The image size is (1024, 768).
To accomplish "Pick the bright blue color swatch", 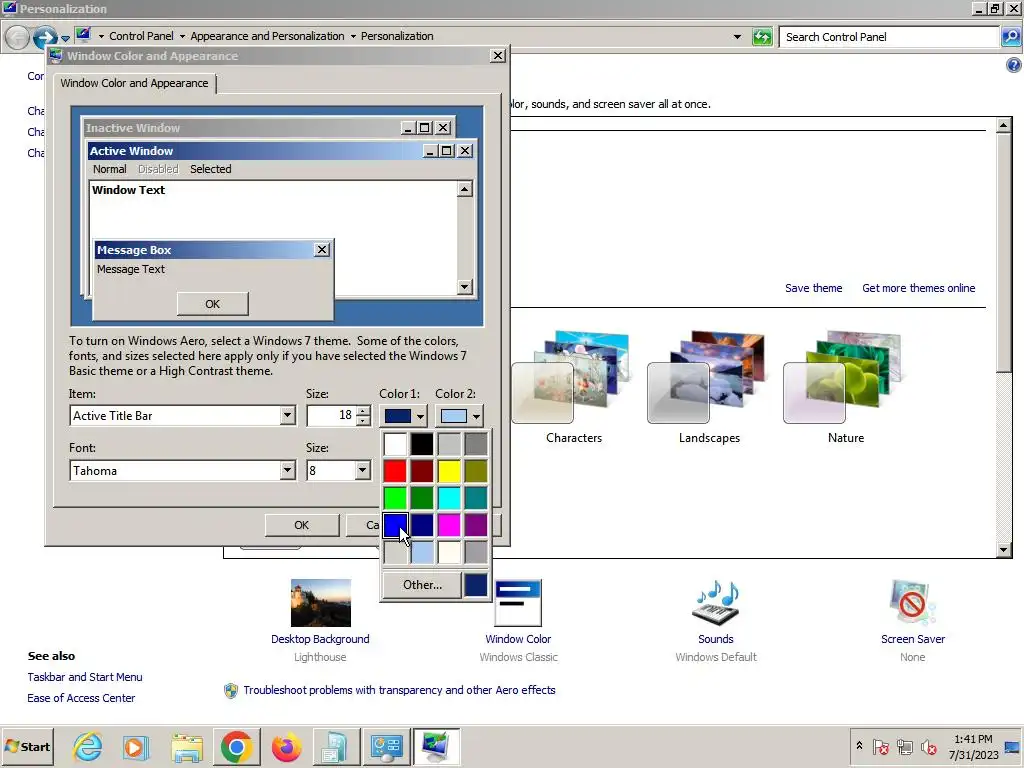I will 395,525.
